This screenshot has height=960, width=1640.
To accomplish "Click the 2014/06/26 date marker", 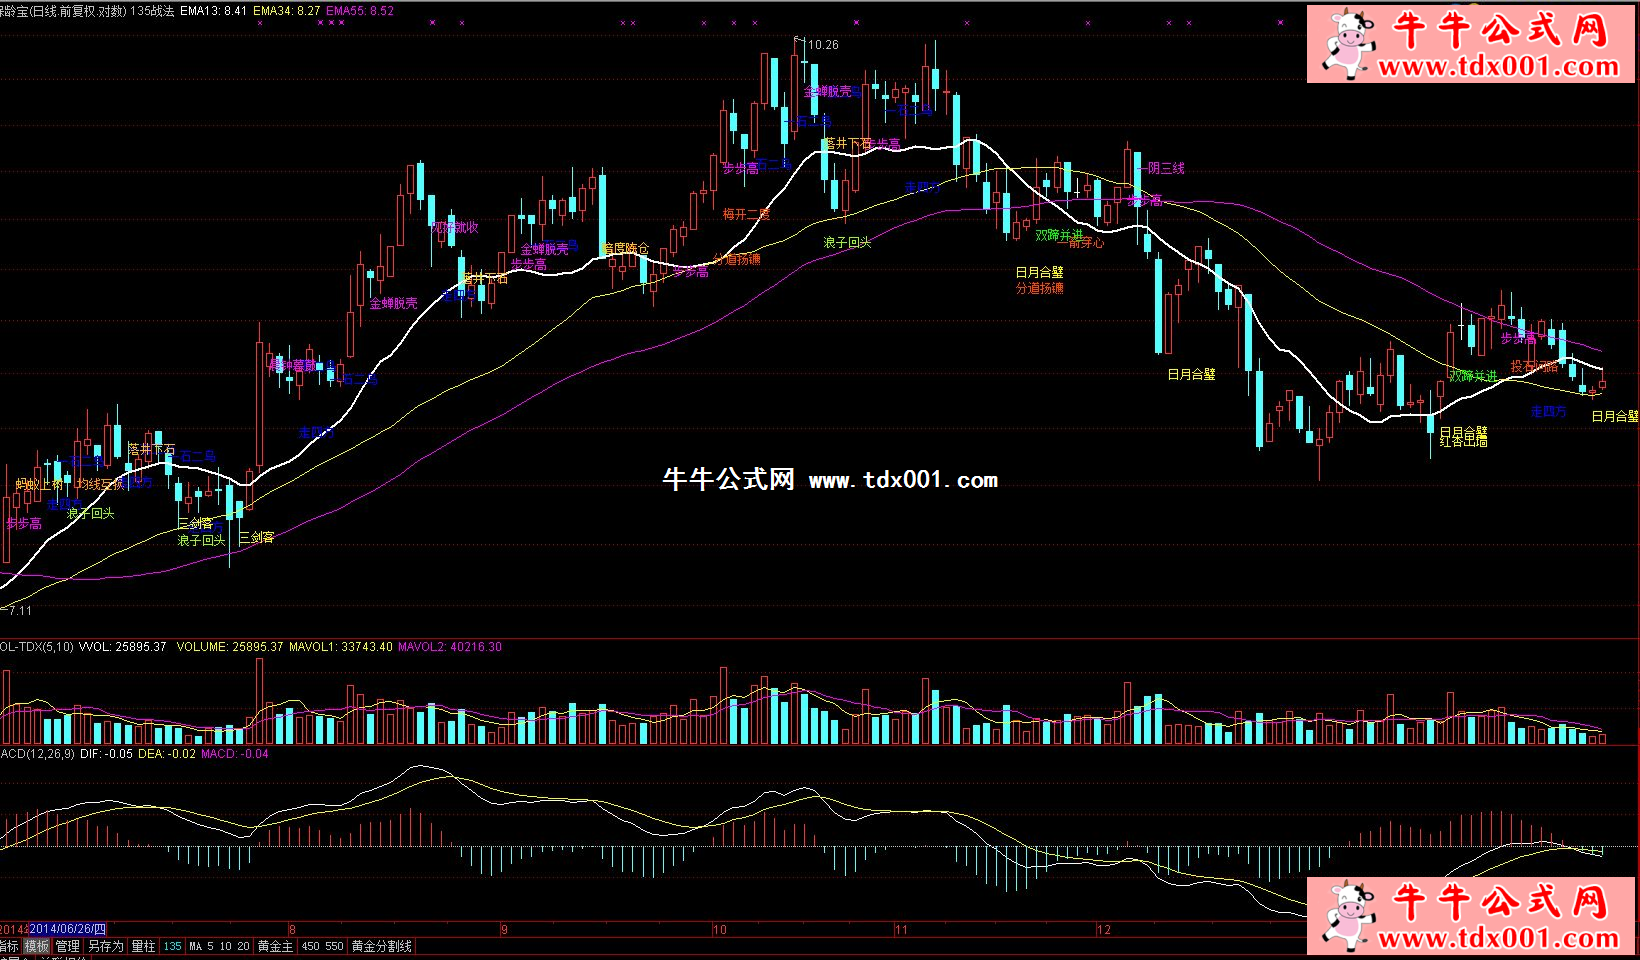I will (67, 929).
